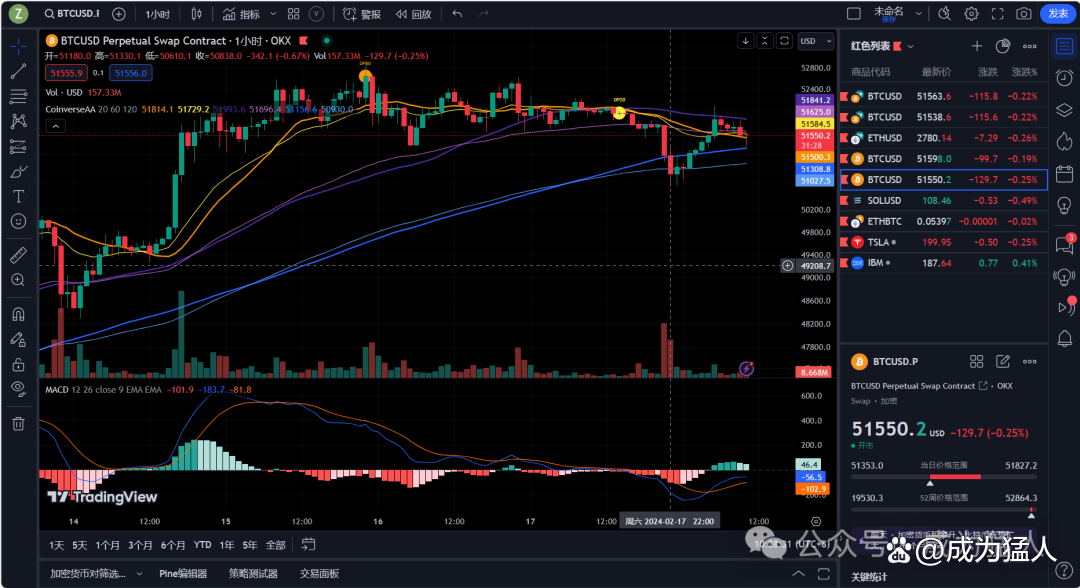
Task: Select the brush drawing tool
Action: coord(19,171)
